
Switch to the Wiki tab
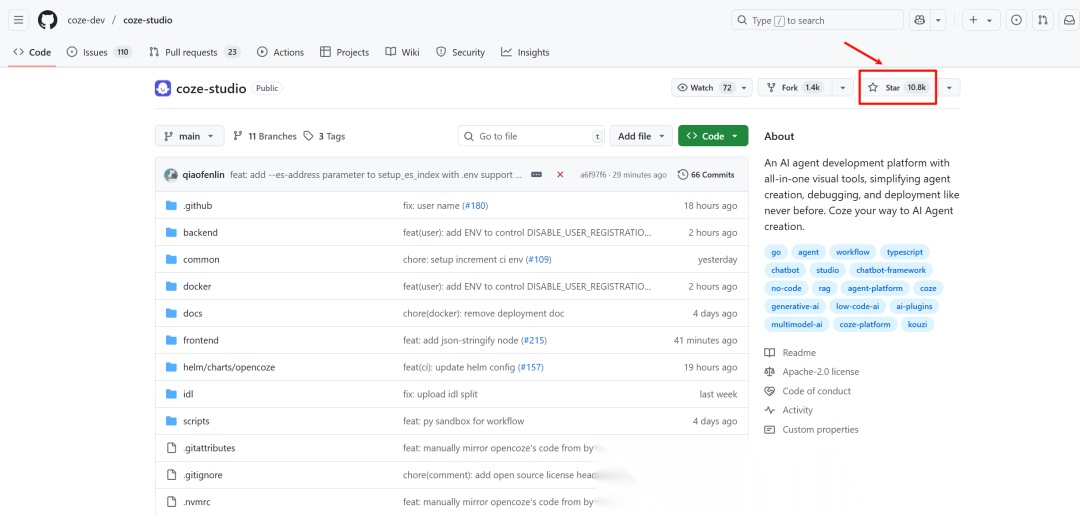click(402, 52)
